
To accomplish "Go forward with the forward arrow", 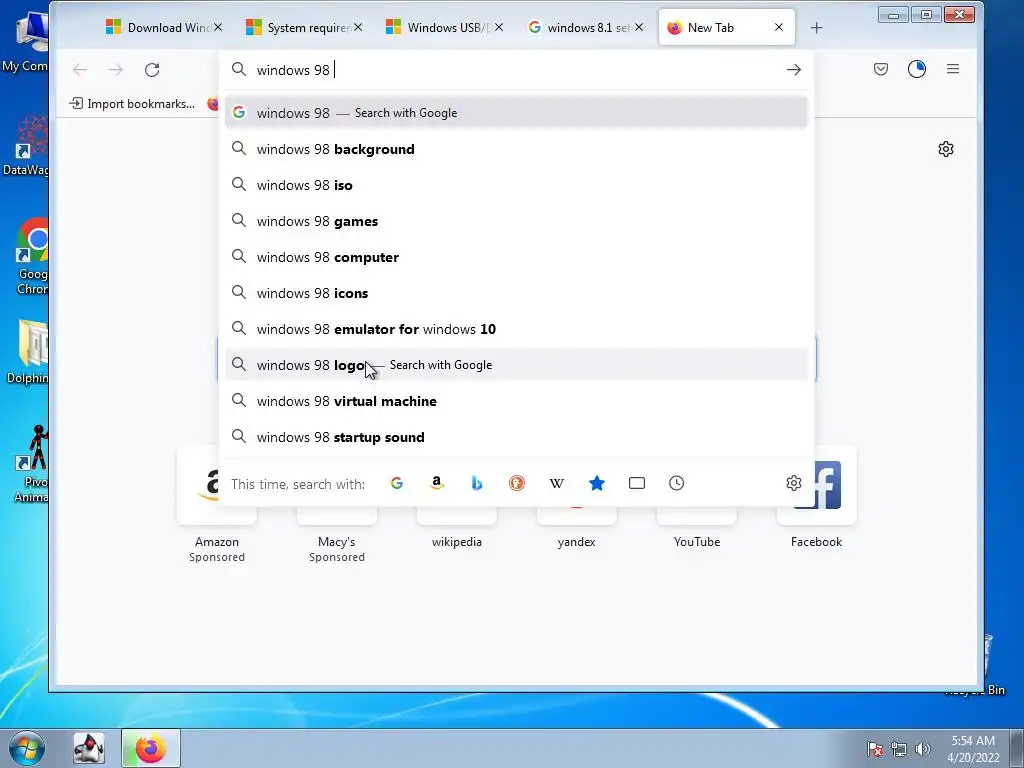I will (x=116, y=70).
